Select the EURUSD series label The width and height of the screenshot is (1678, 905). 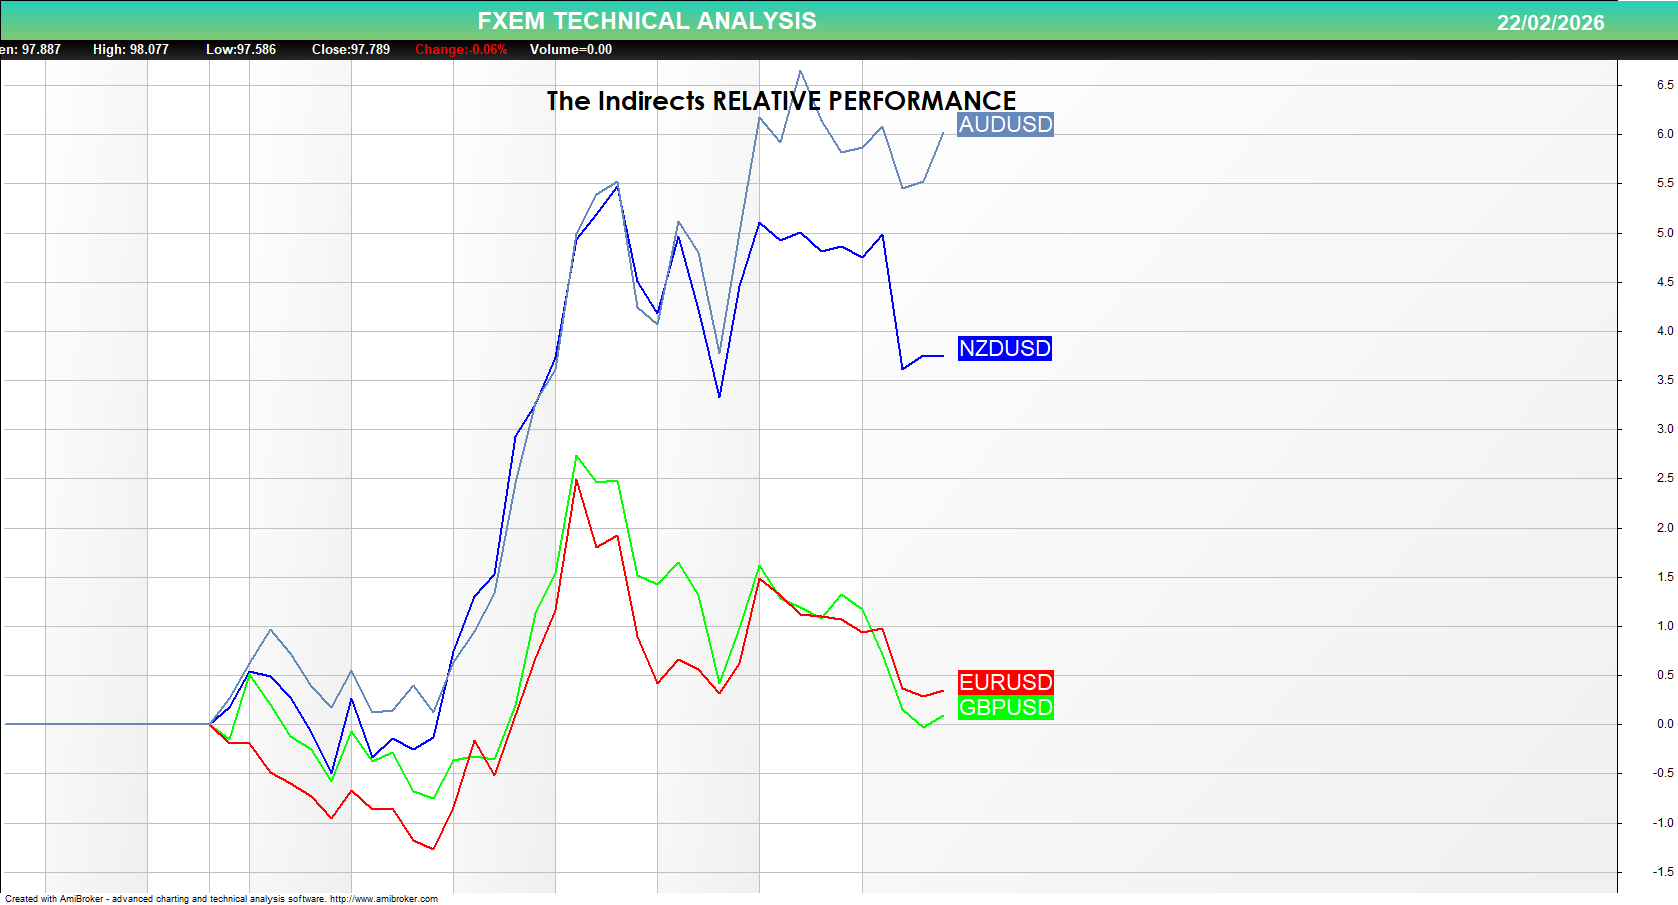(1004, 682)
